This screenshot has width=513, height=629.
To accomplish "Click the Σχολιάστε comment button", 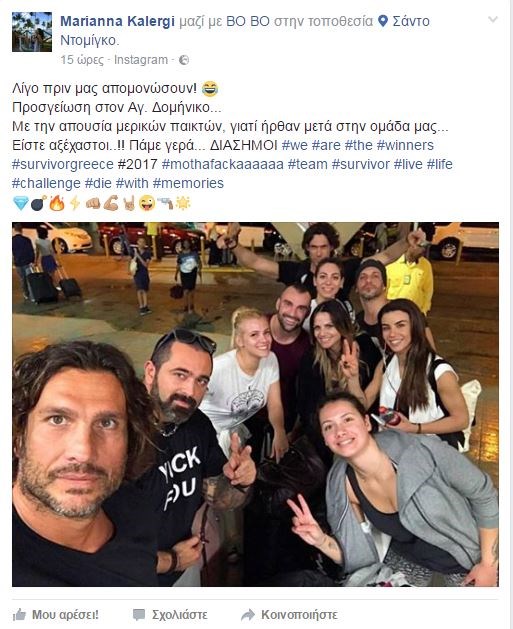I will [170, 614].
